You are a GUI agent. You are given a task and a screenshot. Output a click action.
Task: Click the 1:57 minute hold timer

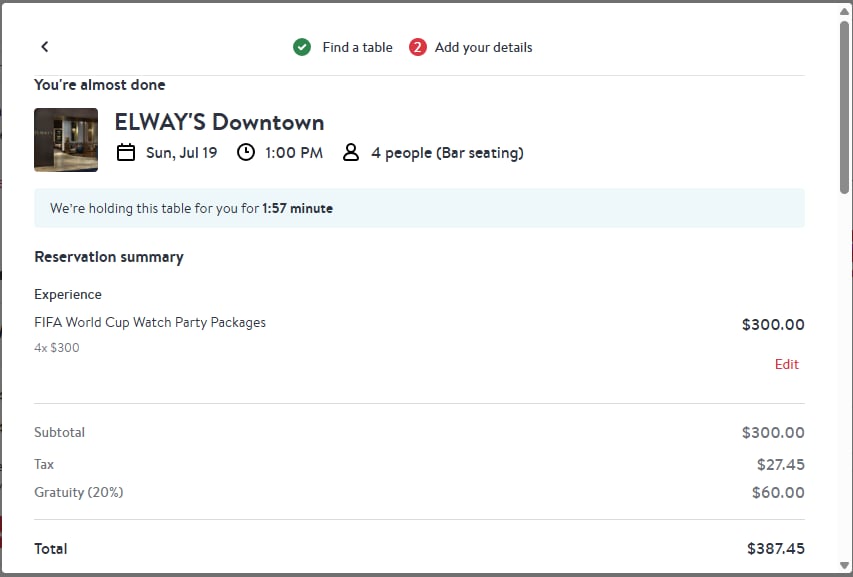(x=297, y=208)
